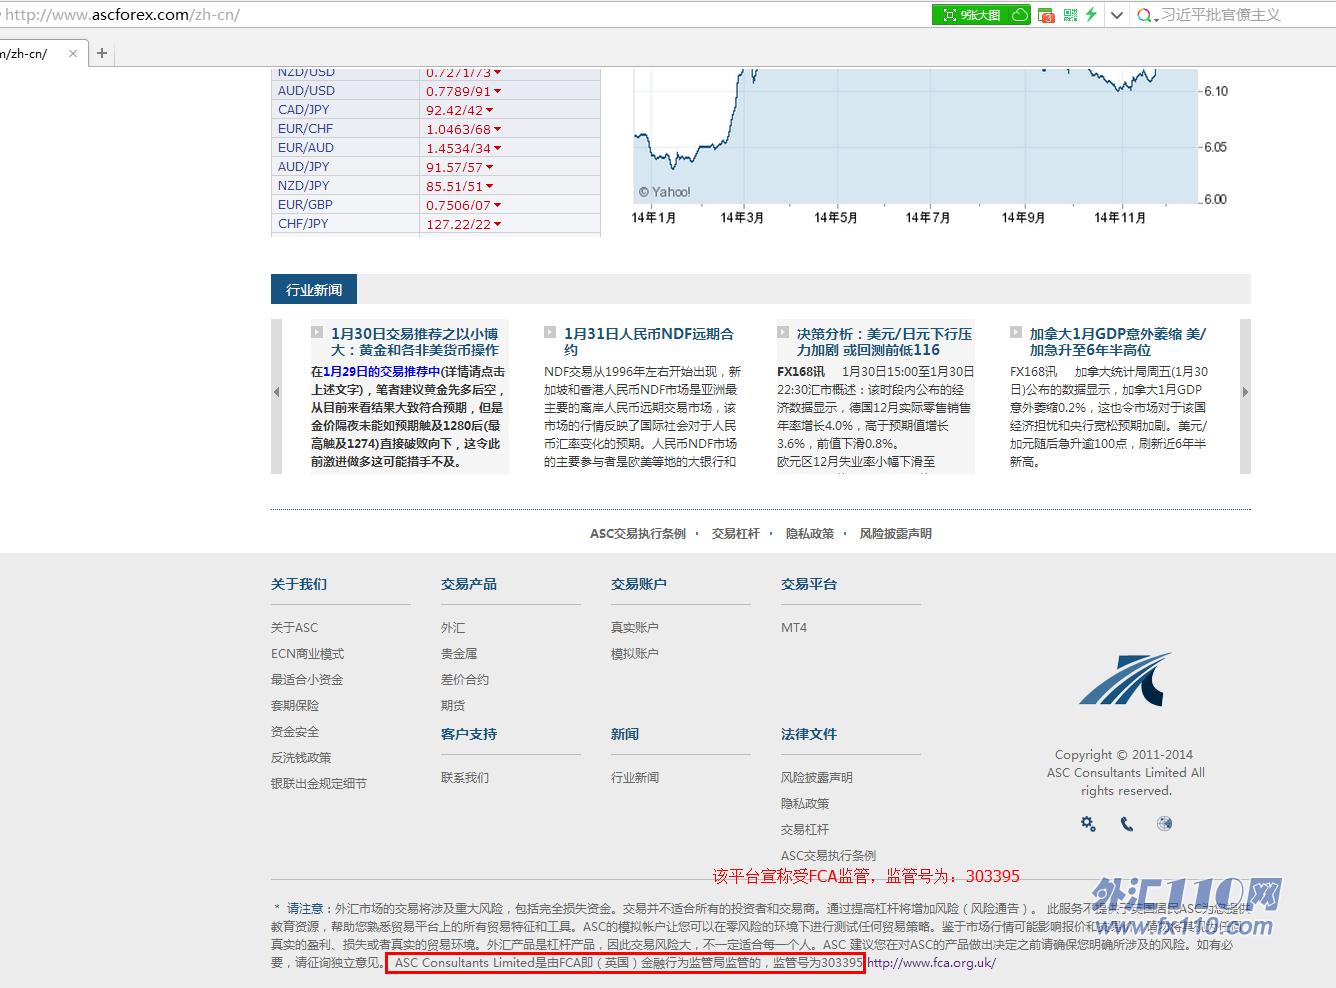
Task: Click the green QR code icon
Action: 1070,15
